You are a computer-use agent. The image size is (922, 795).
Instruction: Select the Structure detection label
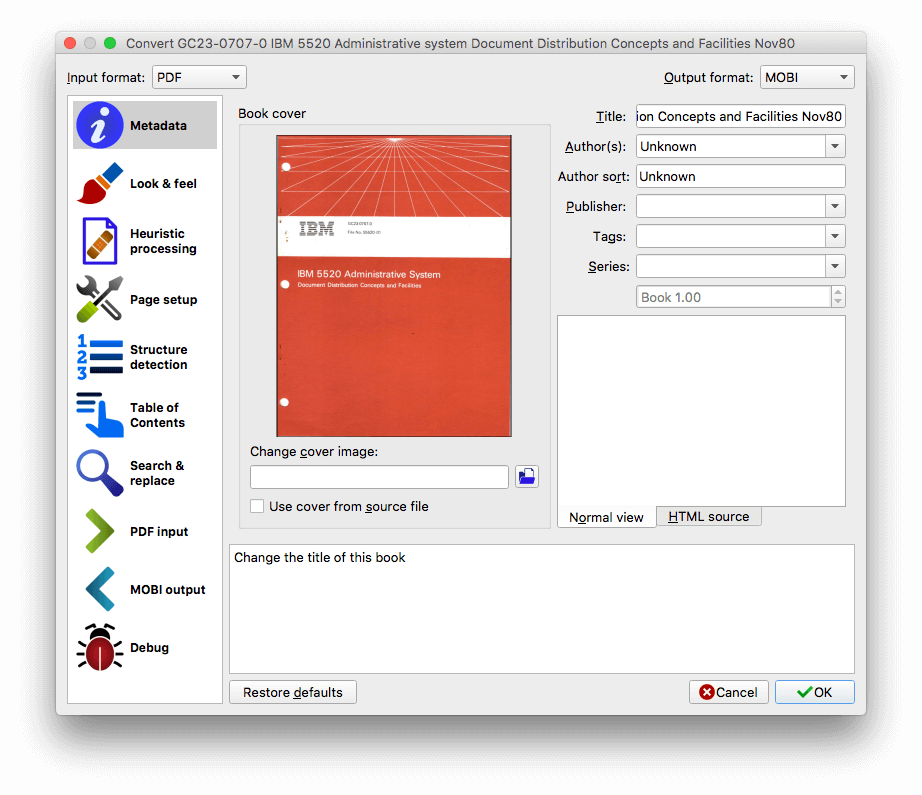159,357
